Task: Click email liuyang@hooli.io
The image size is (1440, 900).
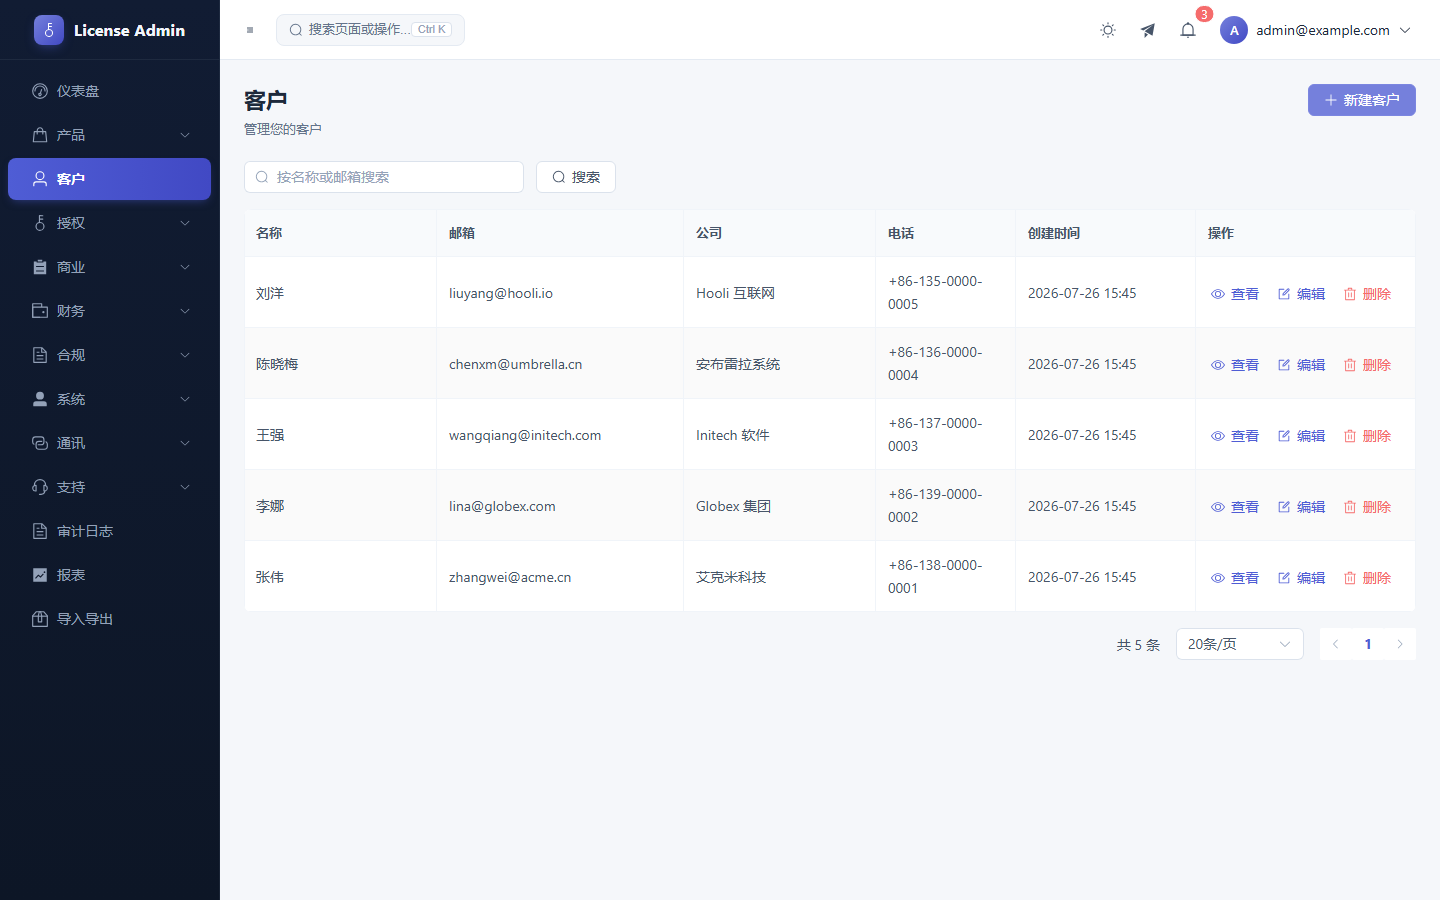Action: 501,293
